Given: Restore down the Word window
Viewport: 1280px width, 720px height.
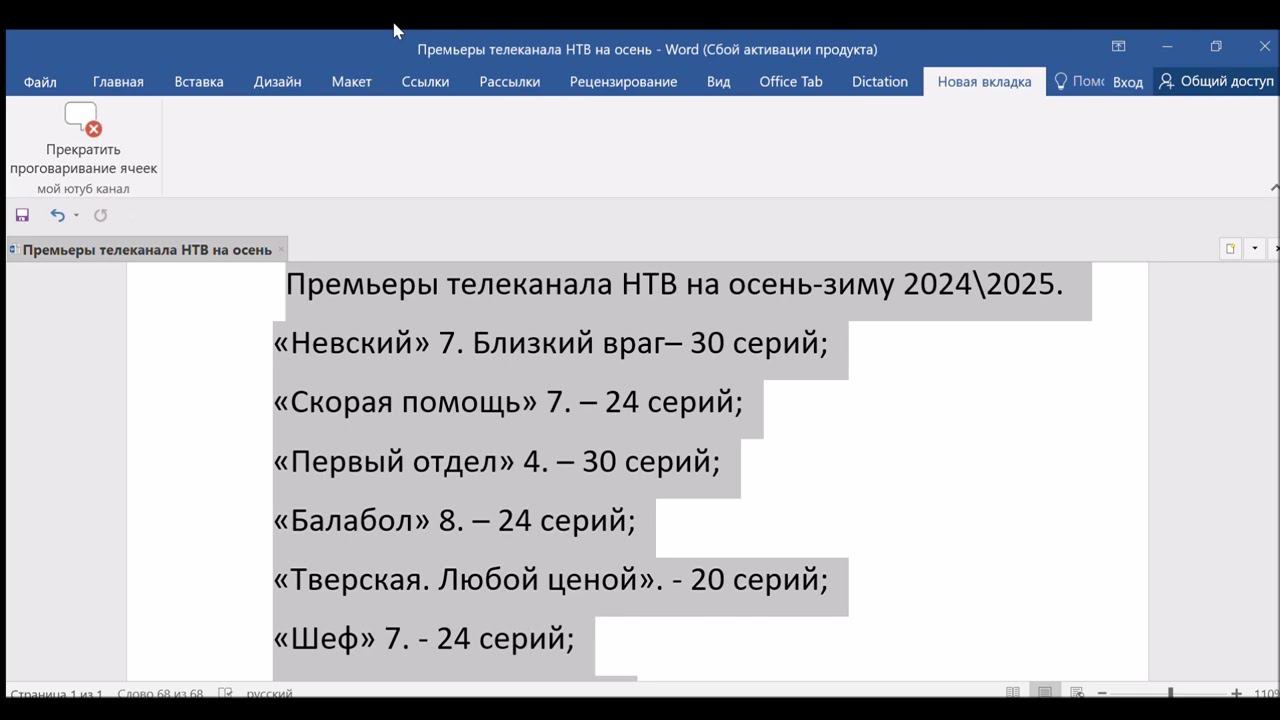Looking at the screenshot, I should point(1216,47).
